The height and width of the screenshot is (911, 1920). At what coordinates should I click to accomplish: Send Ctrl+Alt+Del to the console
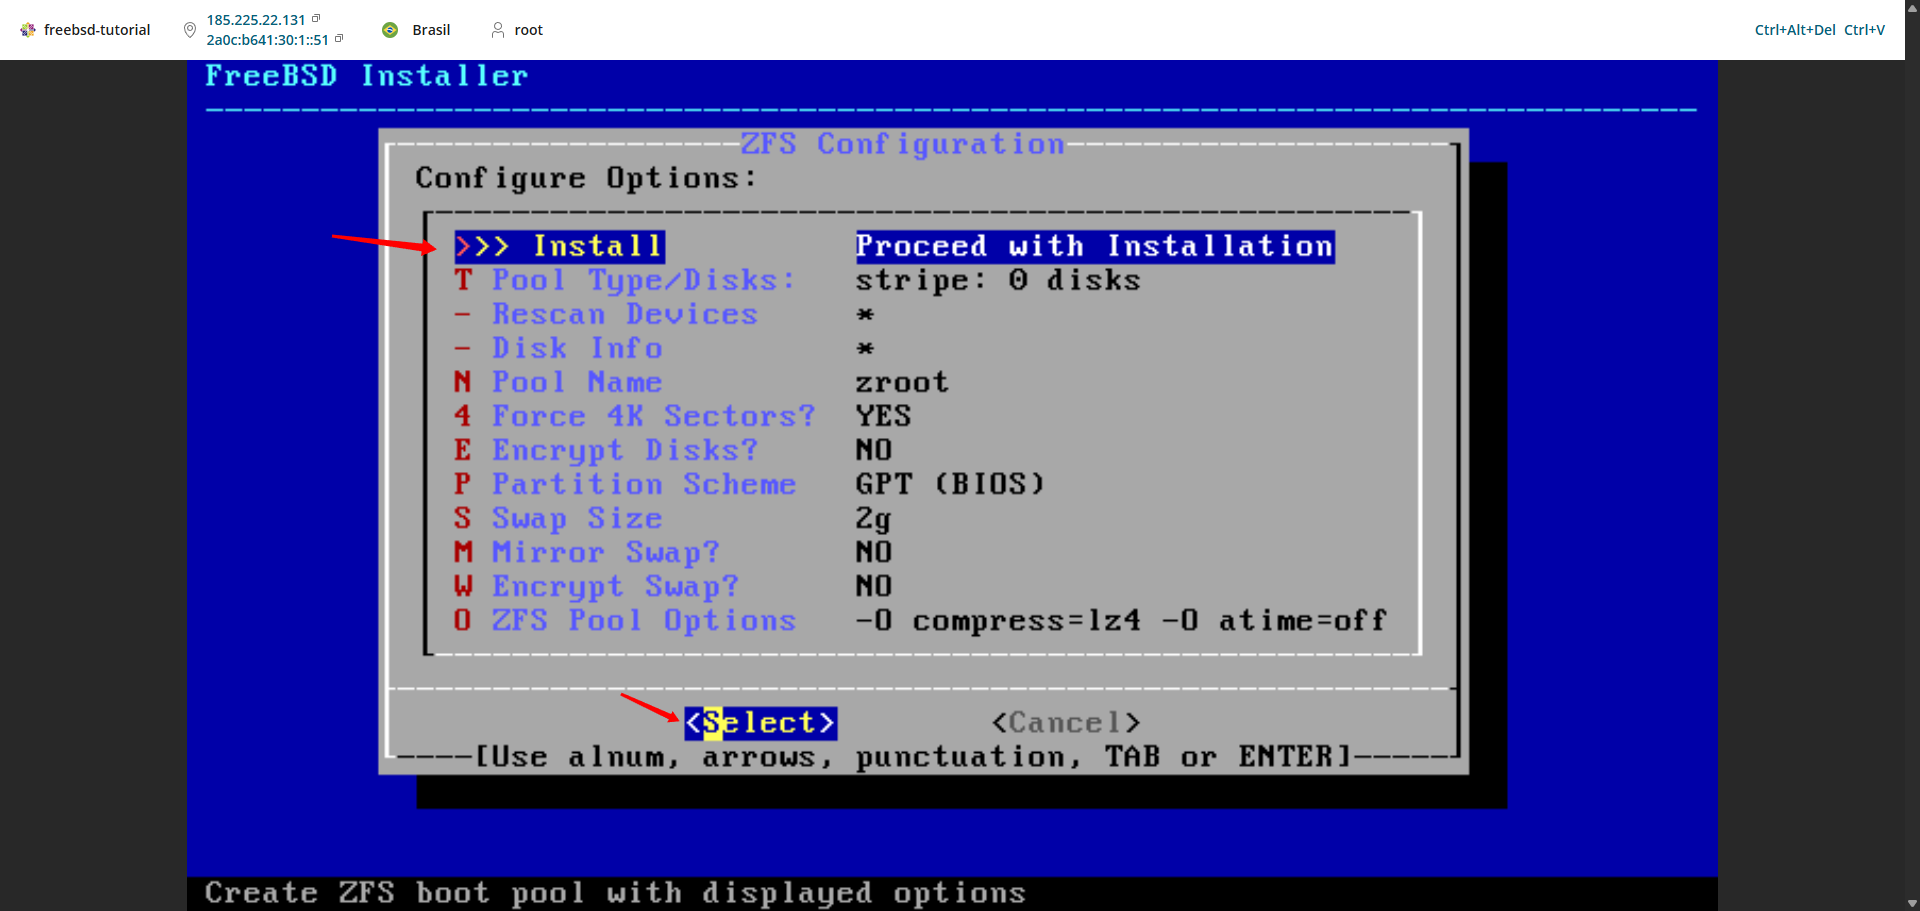(1795, 30)
